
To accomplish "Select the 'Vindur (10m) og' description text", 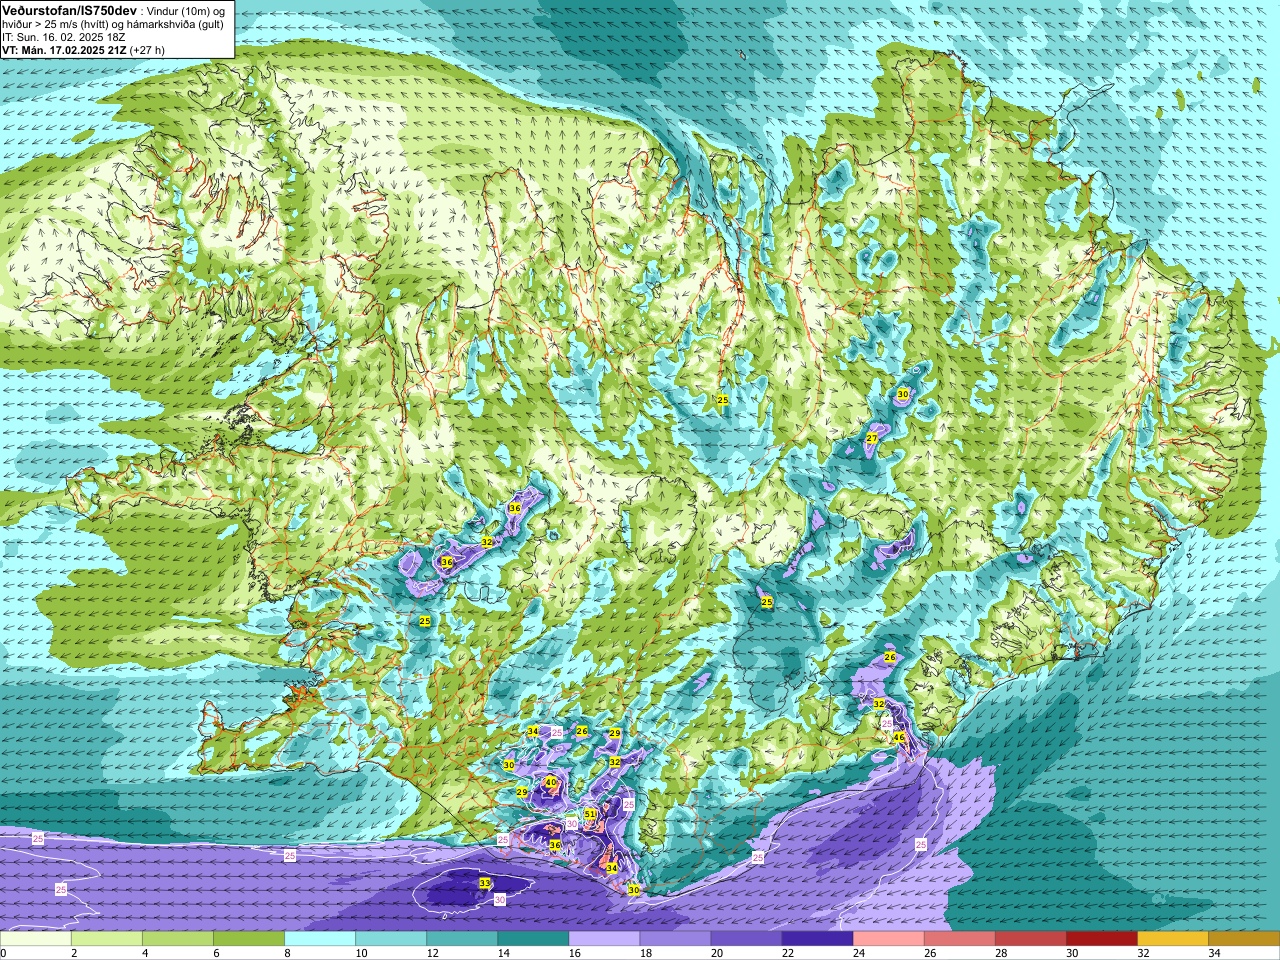I will (x=187, y=10).
